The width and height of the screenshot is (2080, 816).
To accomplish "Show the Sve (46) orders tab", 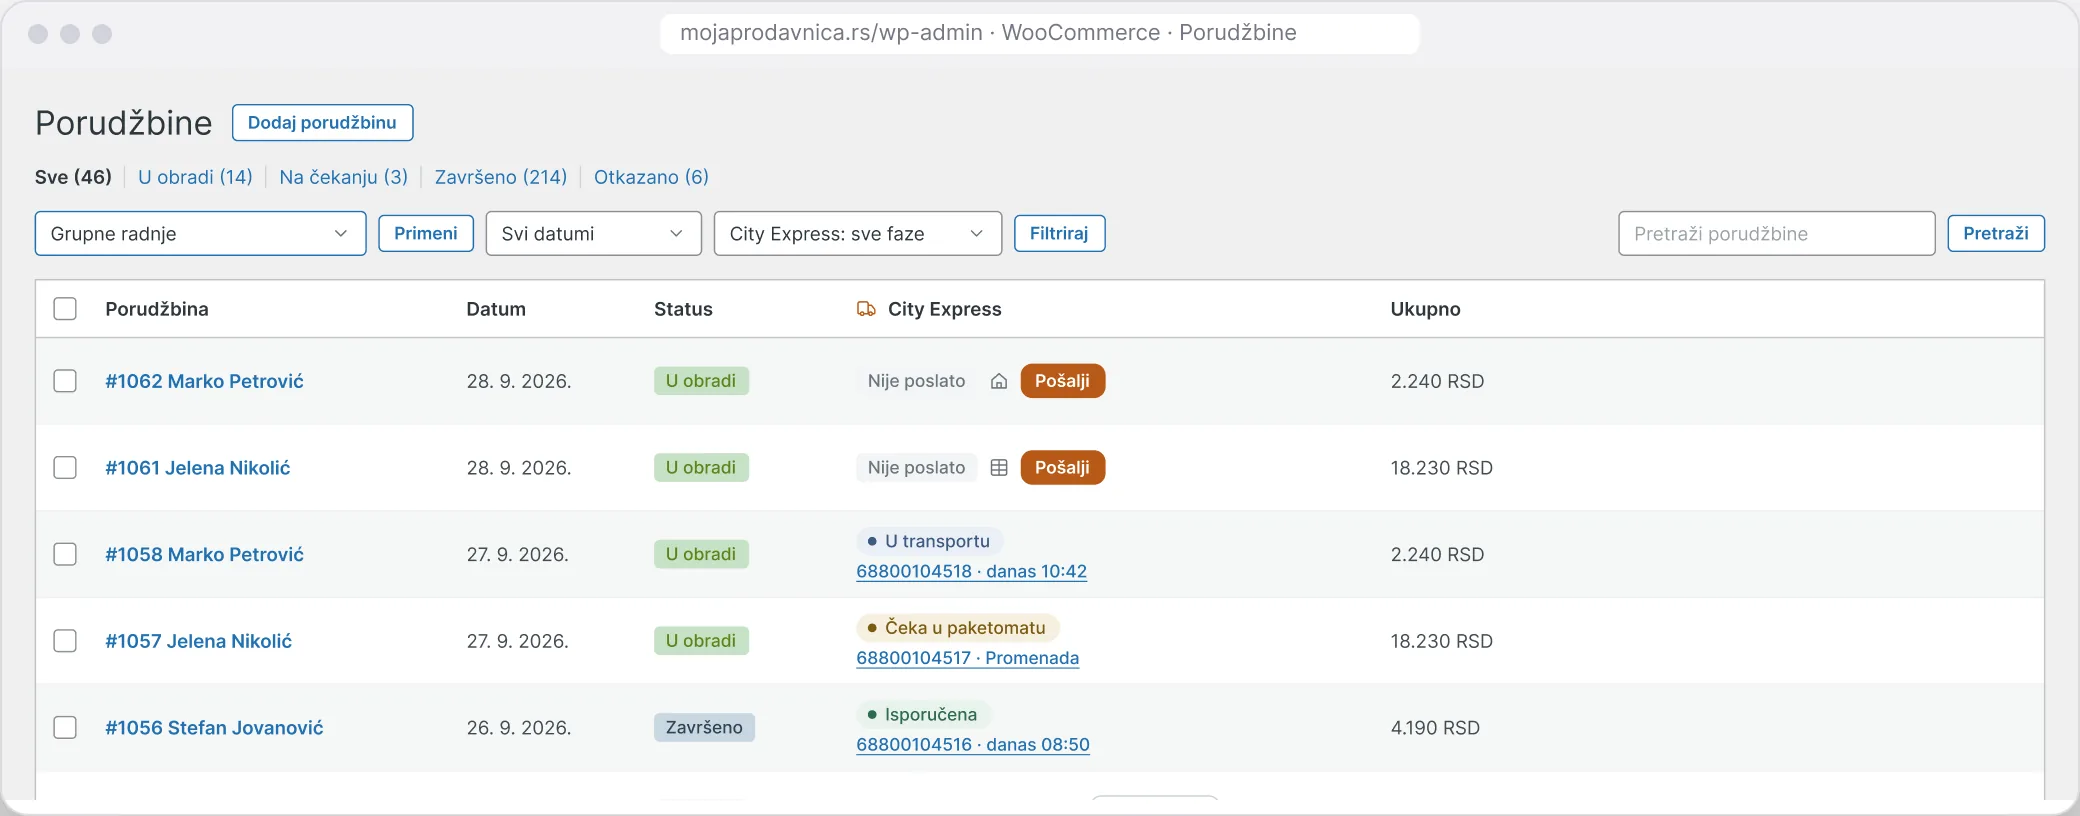I will [73, 177].
